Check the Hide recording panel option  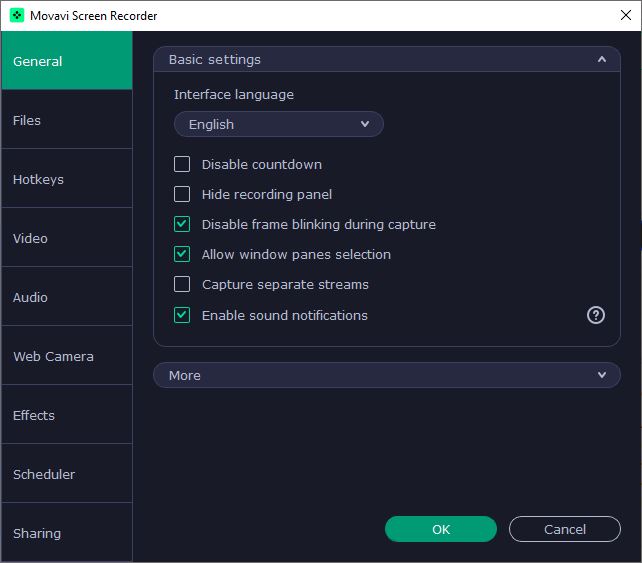click(x=182, y=194)
